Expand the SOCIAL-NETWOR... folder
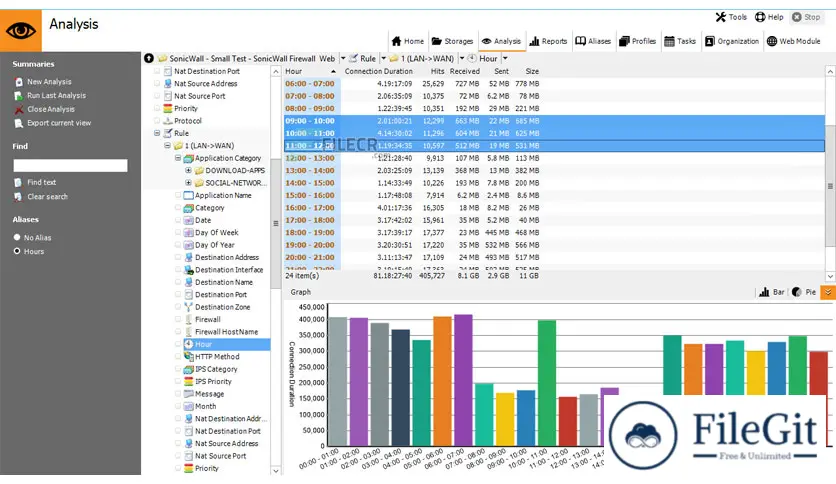The image size is (836, 484). pos(188,183)
